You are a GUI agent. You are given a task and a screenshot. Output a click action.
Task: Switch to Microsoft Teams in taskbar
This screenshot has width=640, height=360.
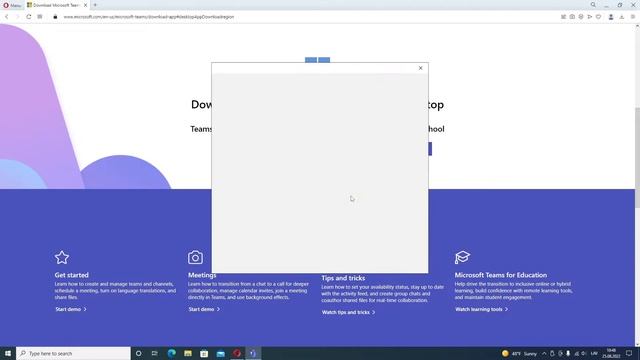pyautogui.click(x=253, y=353)
